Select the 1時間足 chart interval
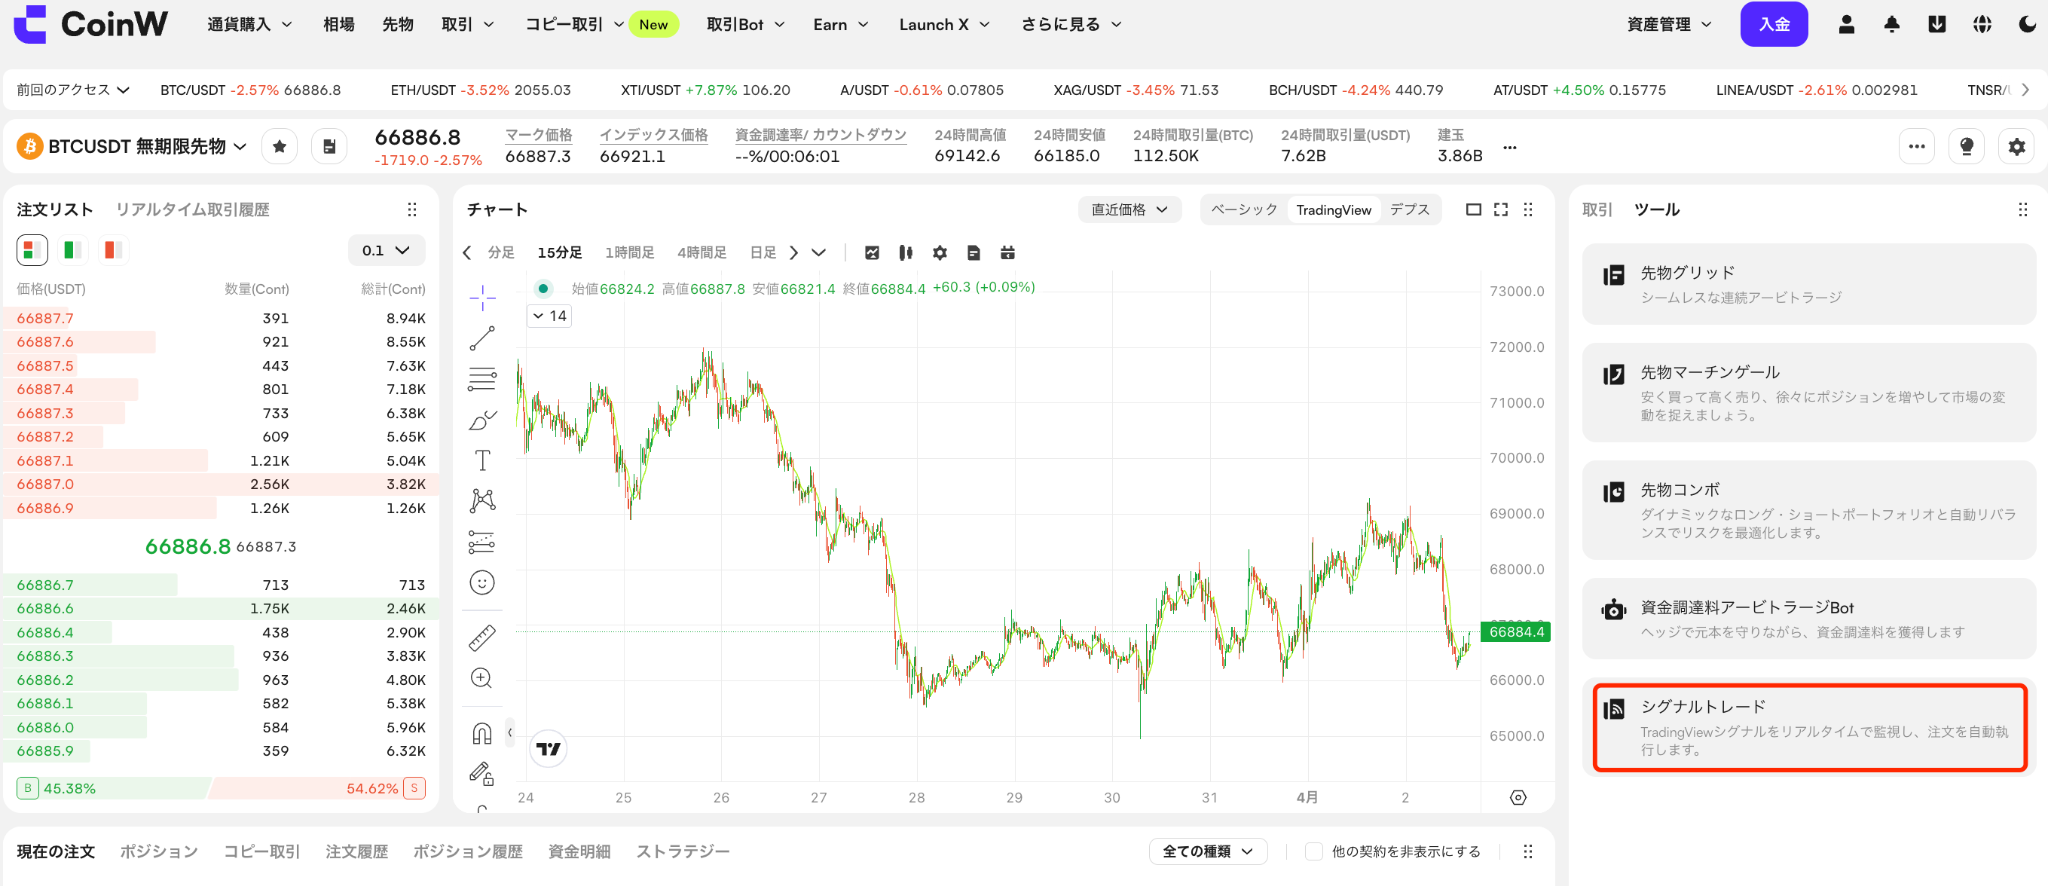The width and height of the screenshot is (2048, 886). point(630,253)
